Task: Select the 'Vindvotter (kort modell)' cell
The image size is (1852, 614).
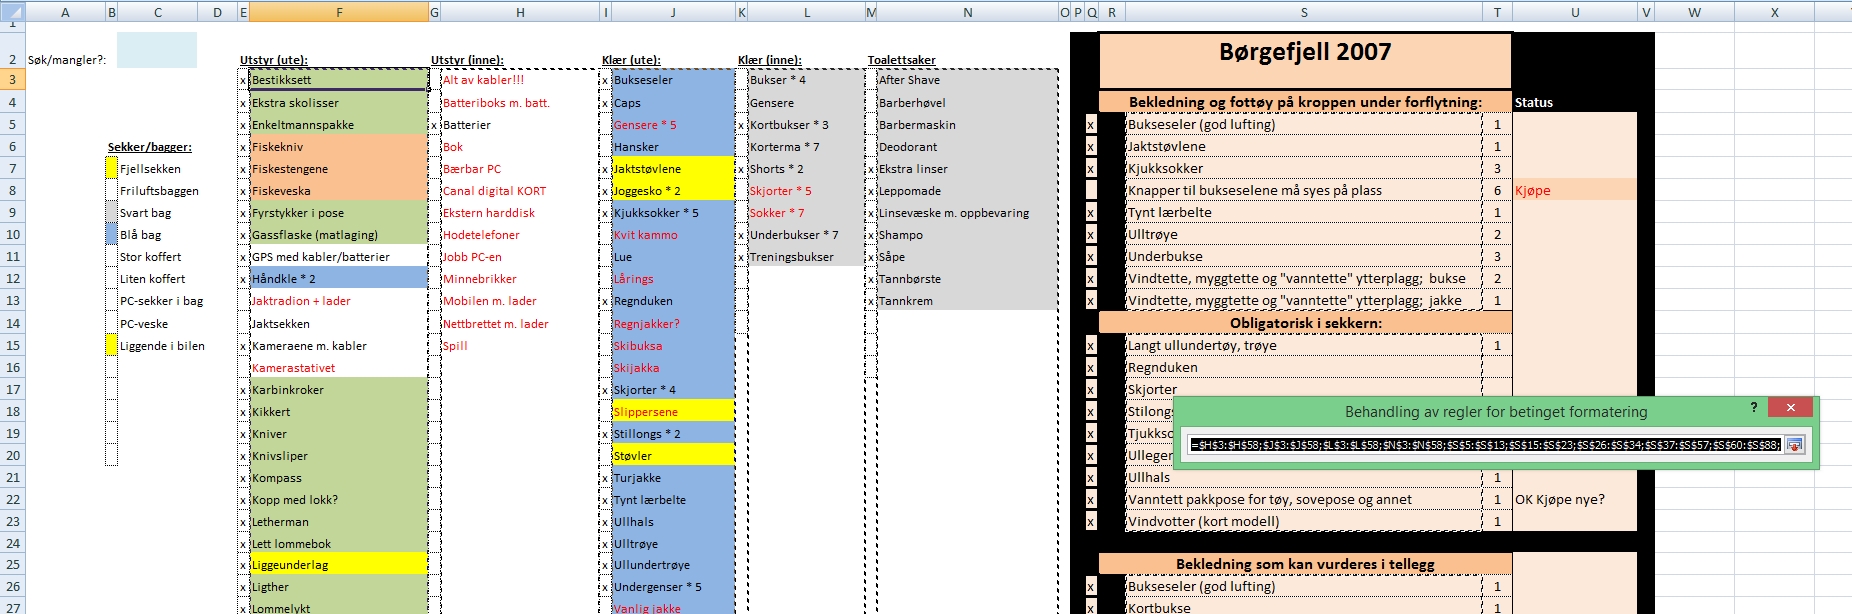Action: [1304, 522]
